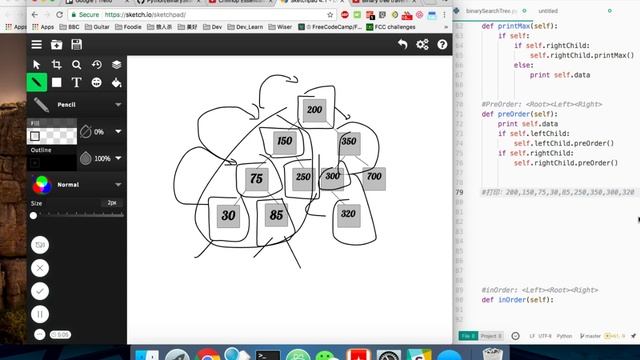Reload the sketch.io page
640x360 pixels.
(x=60, y=15)
